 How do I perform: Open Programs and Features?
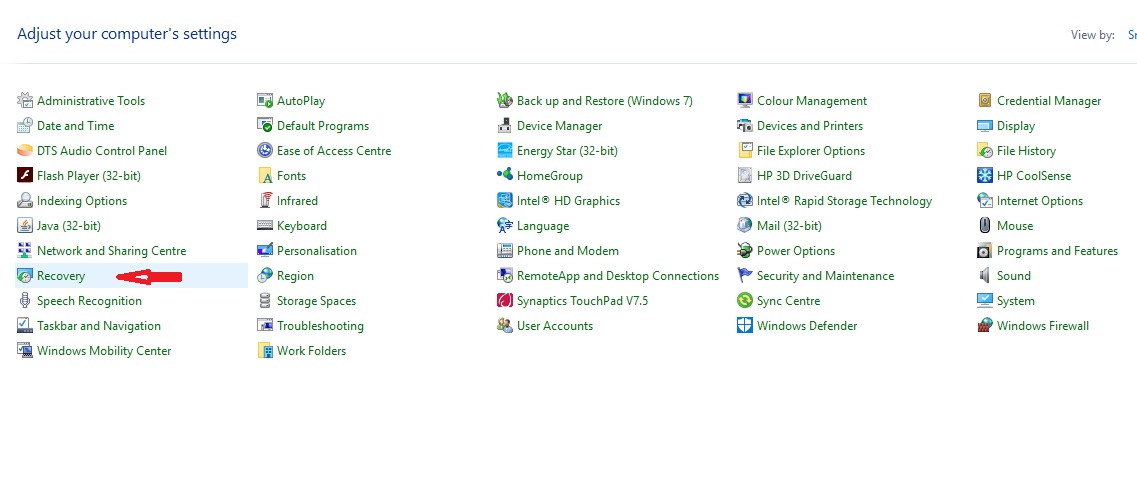[x=1057, y=251]
